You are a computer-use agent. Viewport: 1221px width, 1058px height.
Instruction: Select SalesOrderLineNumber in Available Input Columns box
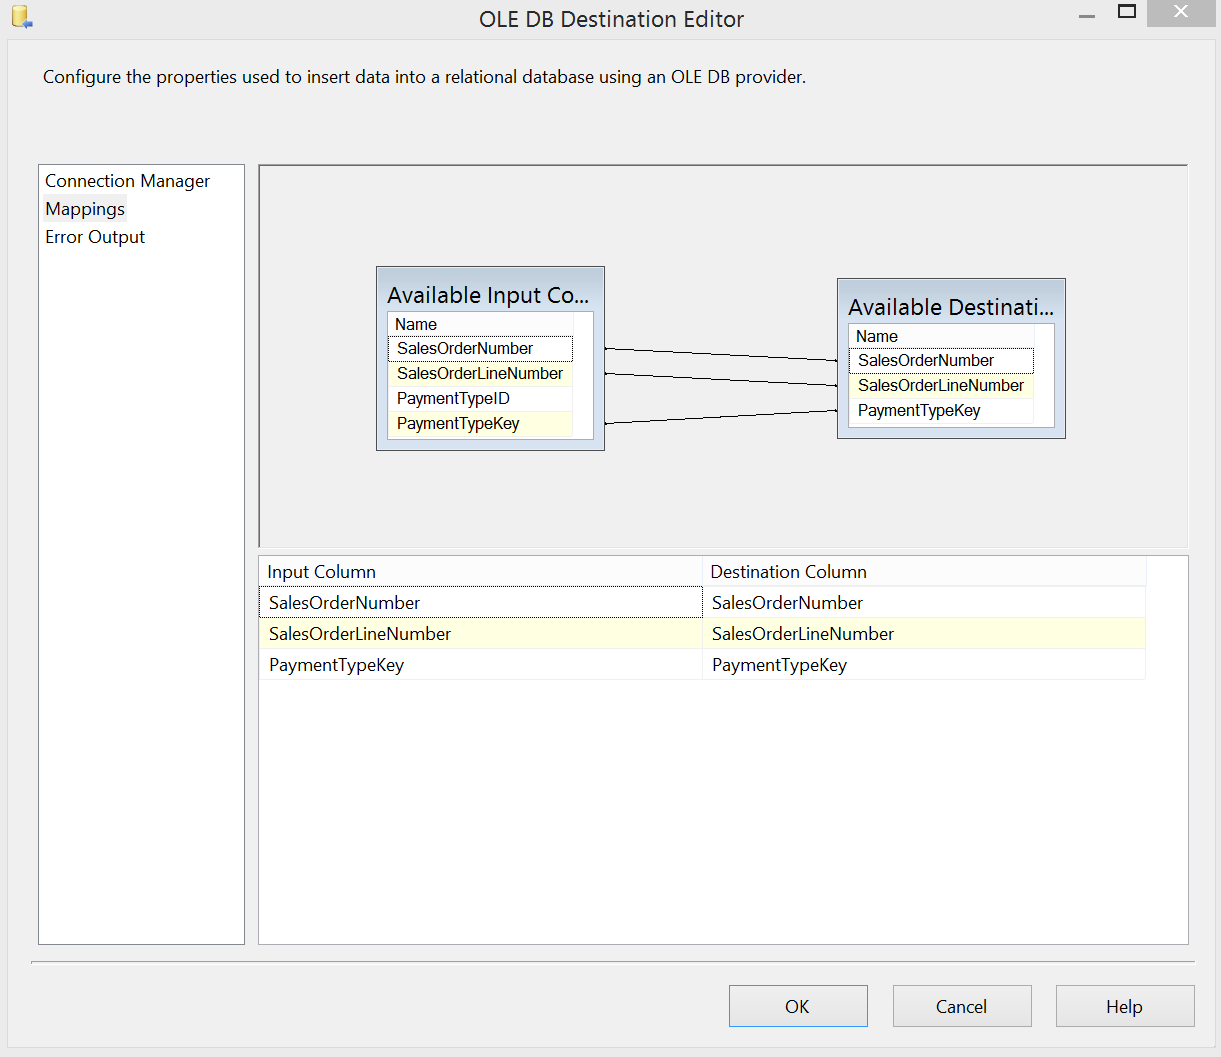[x=480, y=373]
